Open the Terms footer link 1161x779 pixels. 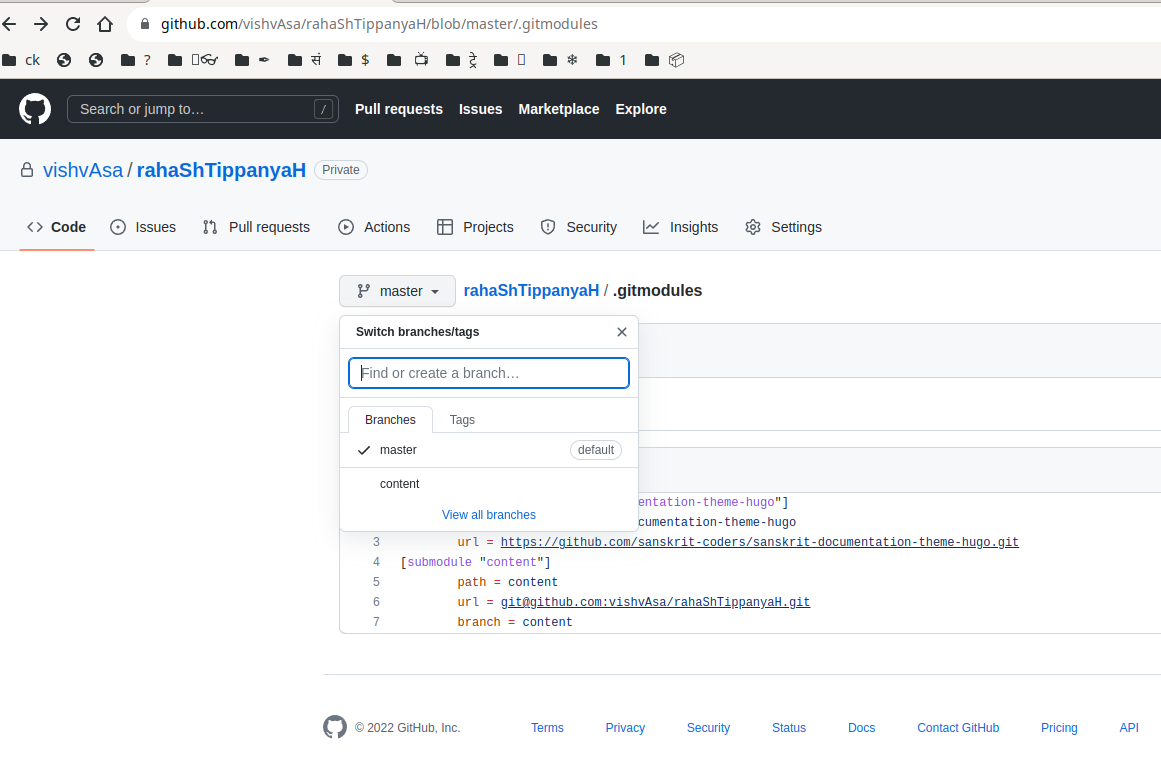click(547, 728)
